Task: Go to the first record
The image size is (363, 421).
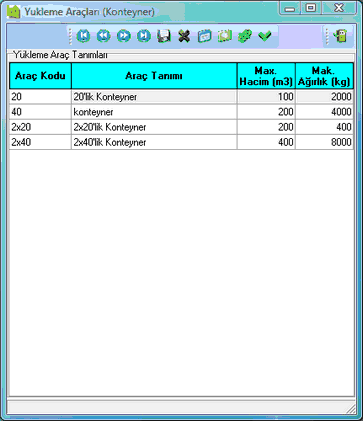Action: pos(83,36)
